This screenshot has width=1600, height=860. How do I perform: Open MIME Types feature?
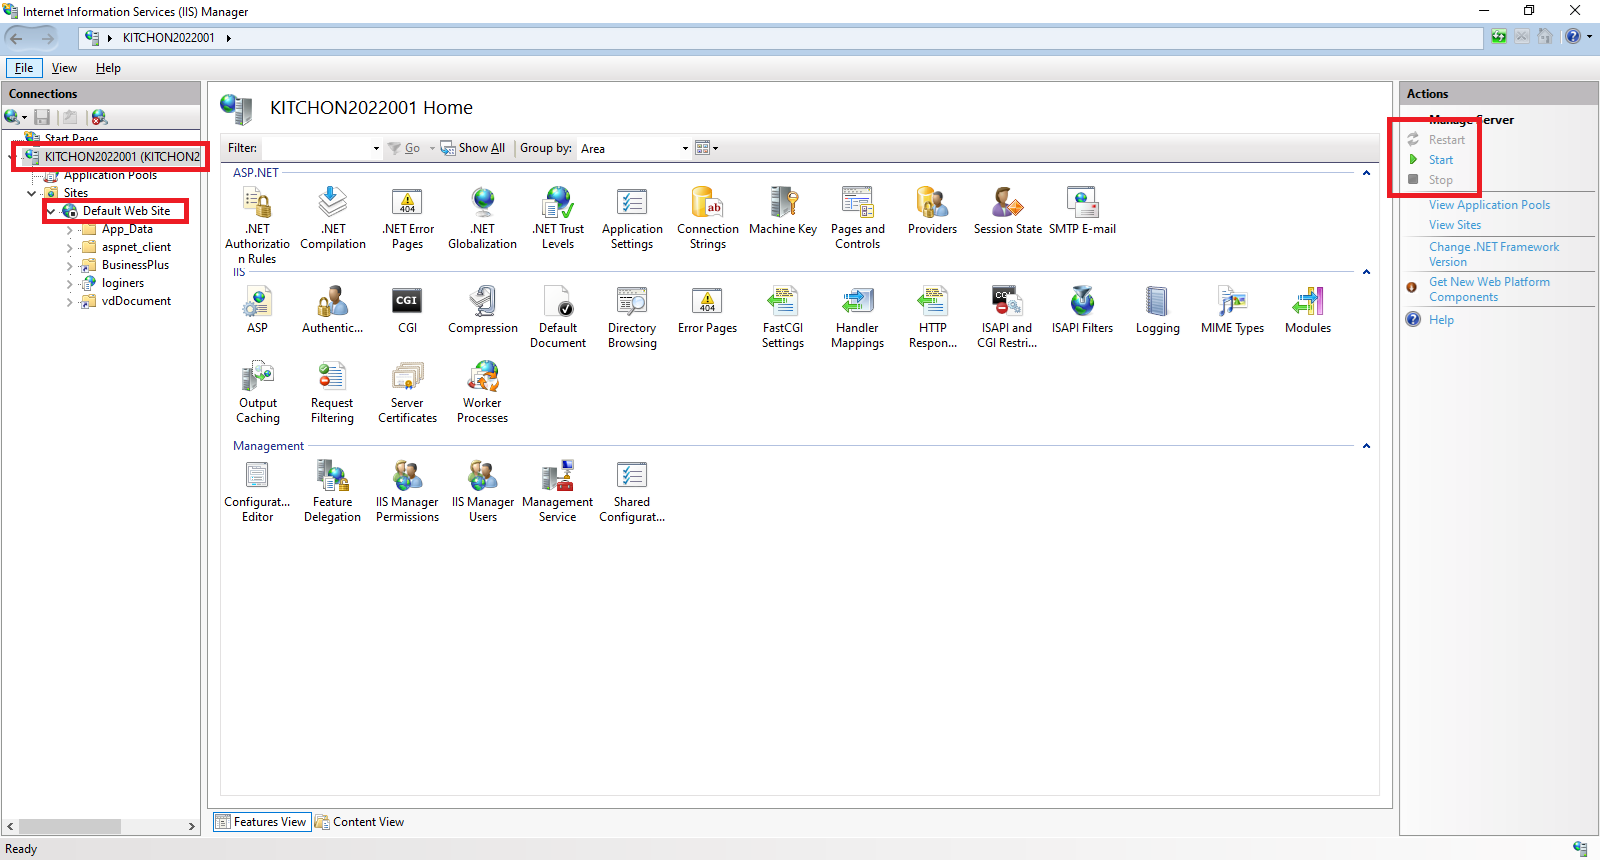pyautogui.click(x=1233, y=310)
